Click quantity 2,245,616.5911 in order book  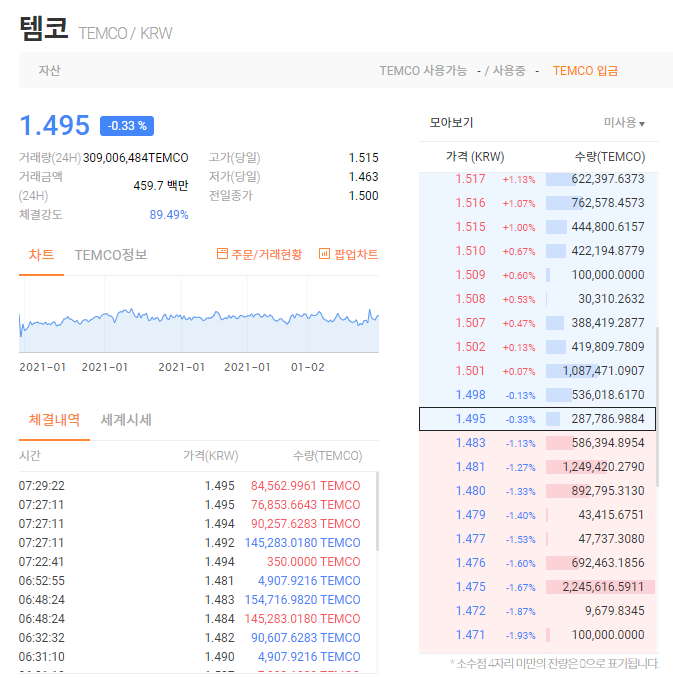(603, 587)
